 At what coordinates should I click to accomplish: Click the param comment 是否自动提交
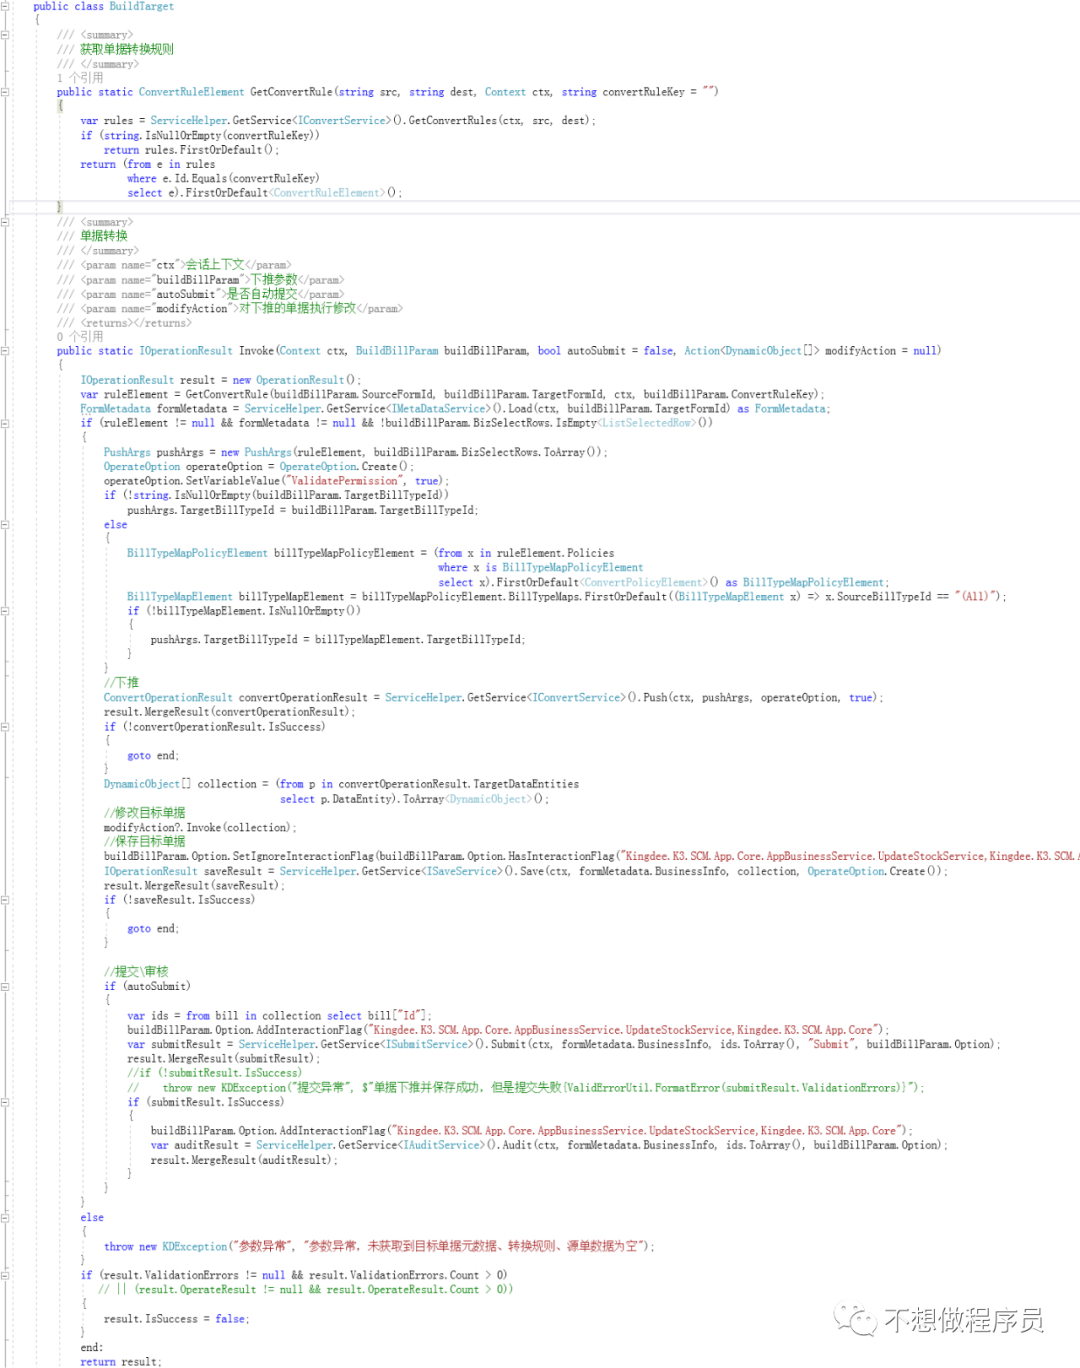tap(262, 294)
